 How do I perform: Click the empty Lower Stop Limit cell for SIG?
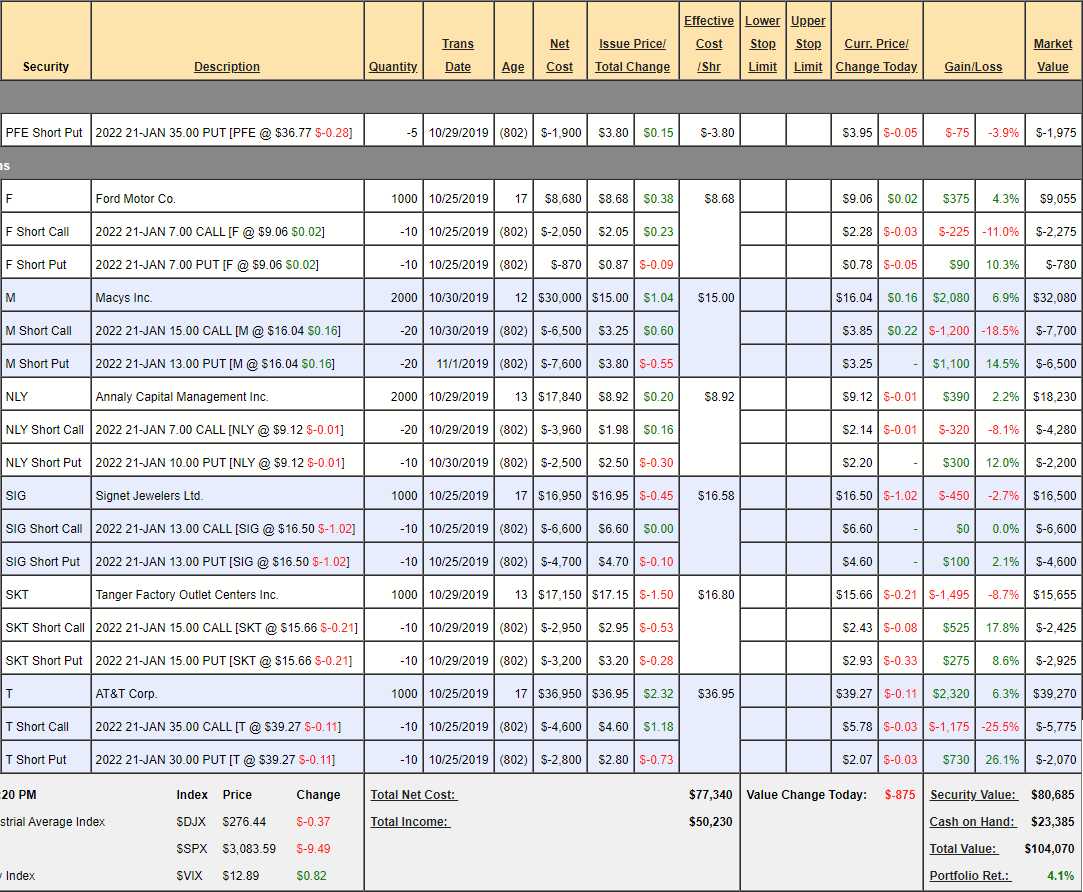point(763,496)
